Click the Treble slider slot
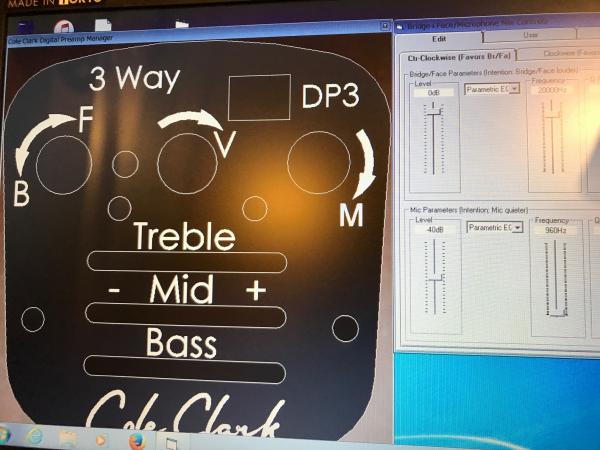The height and width of the screenshot is (450, 600). tap(187, 262)
